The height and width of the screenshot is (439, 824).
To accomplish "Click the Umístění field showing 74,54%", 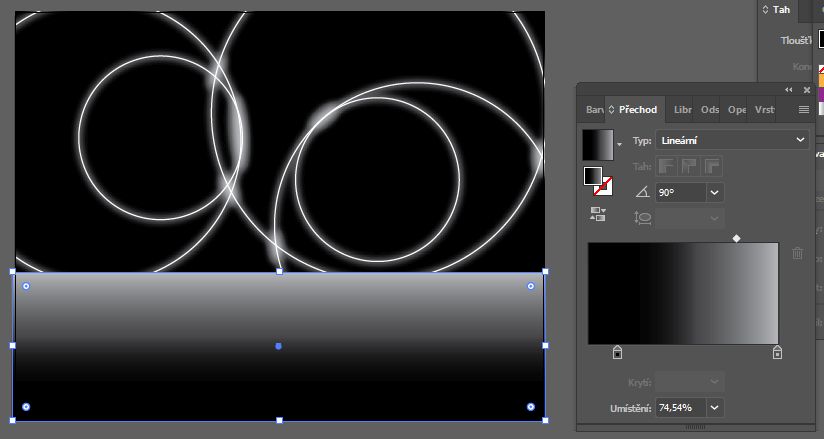I will 680,408.
